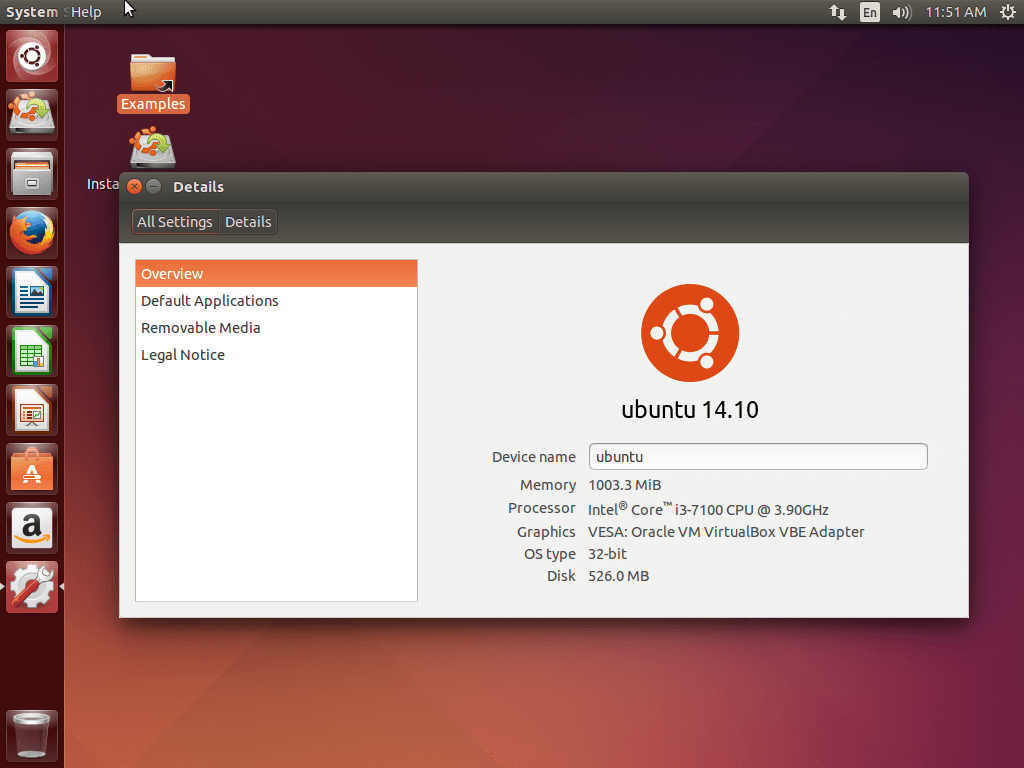Click the Disk value 526.0 MB
Viewport: 1024px width, 768px height.
(618, 576)
